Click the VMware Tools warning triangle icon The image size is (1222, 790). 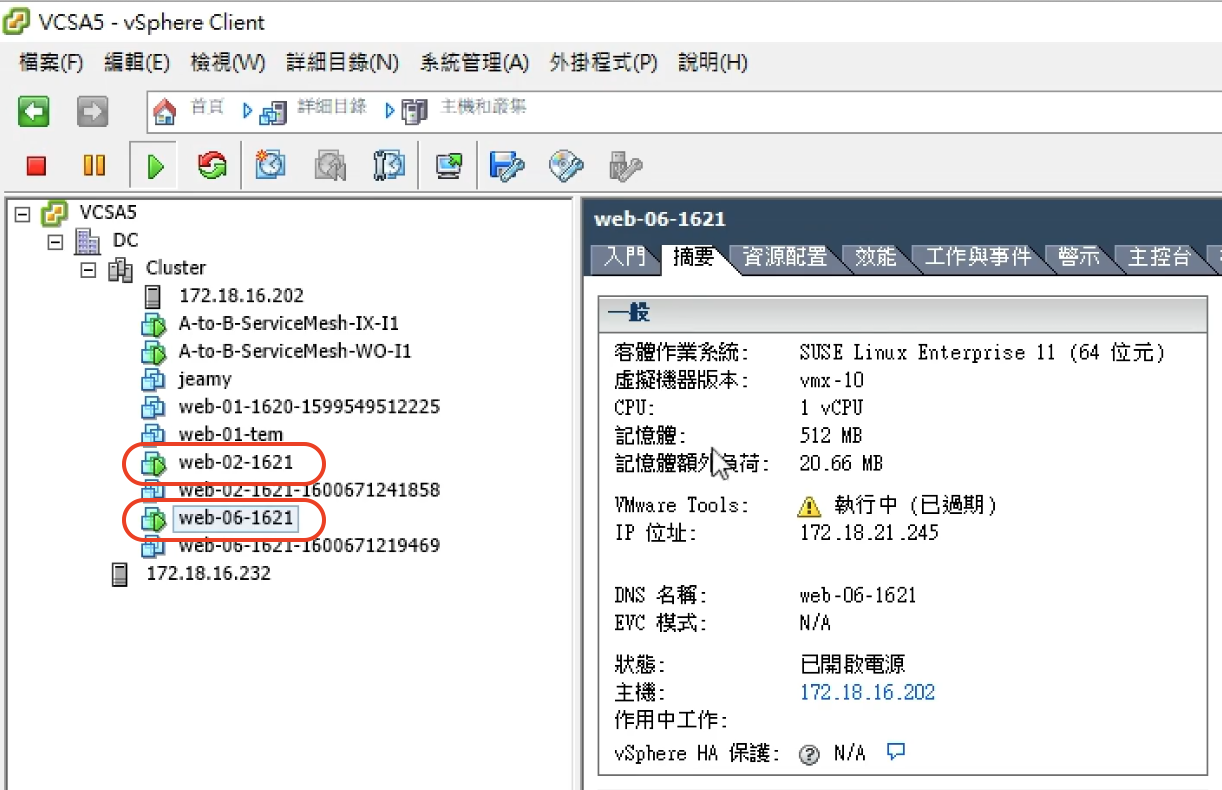(809, 505)
